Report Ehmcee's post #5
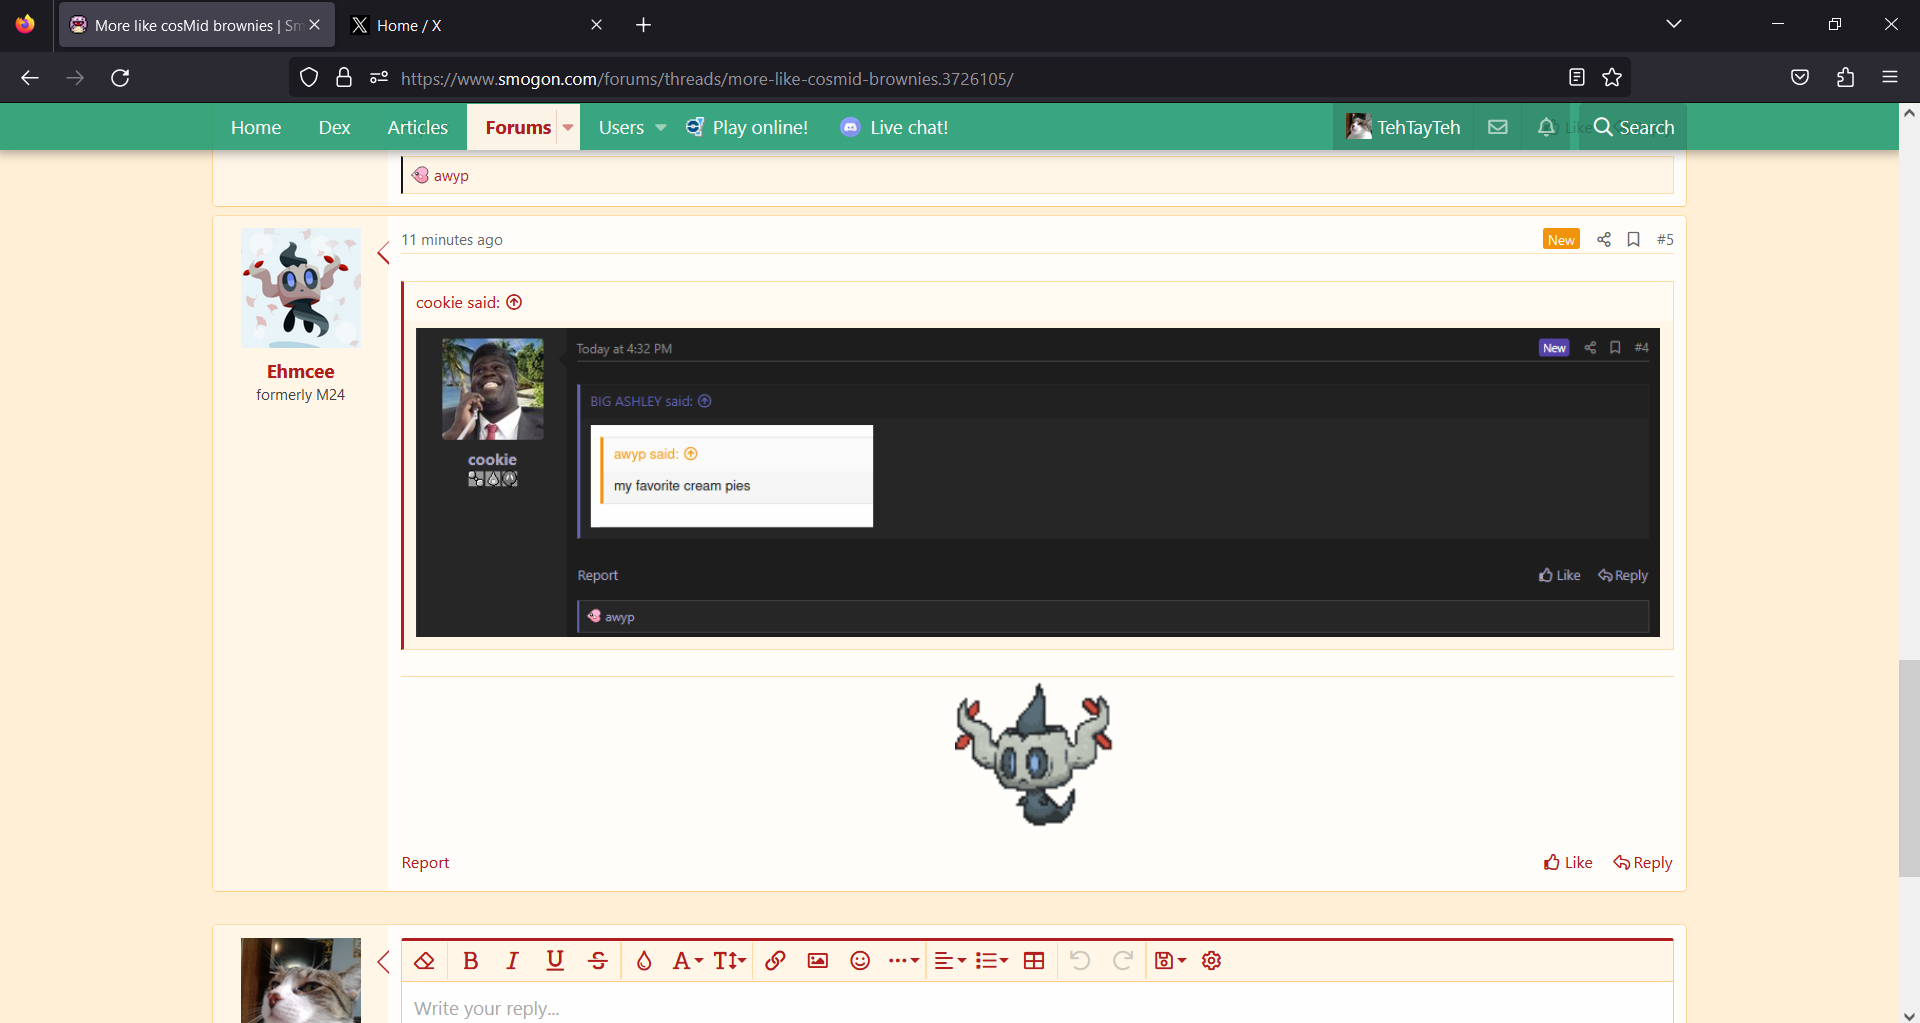This screenshot has height=1023, width=1920. click(x=425, y=862)
